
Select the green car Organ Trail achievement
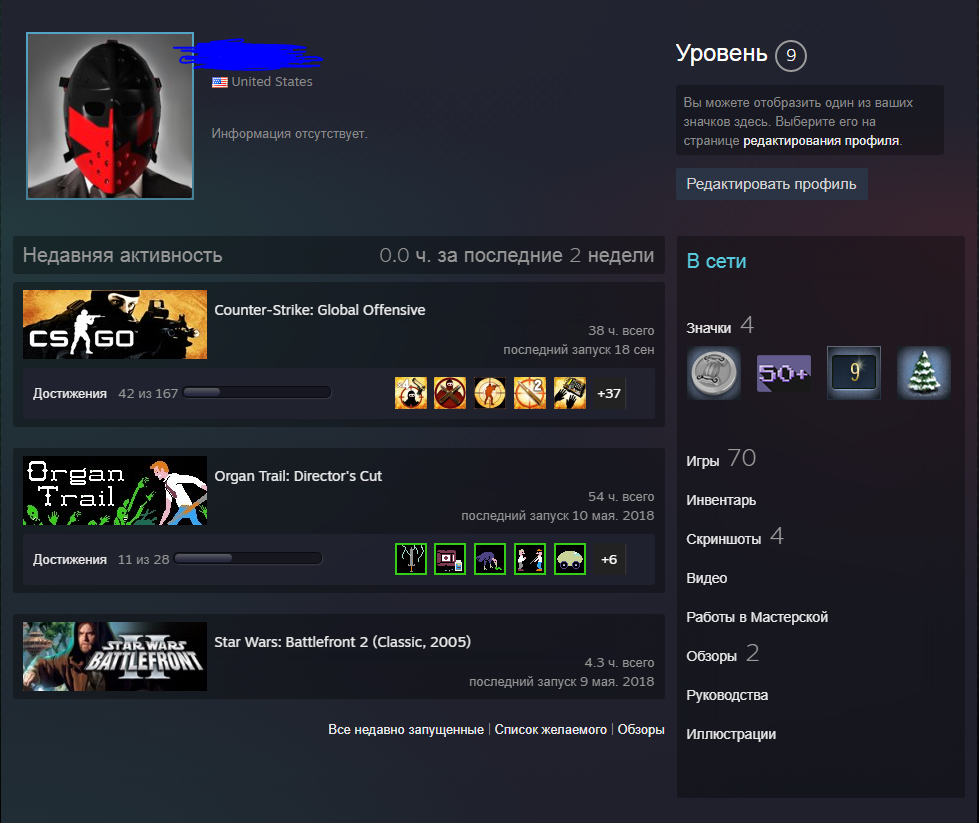[x=569, y=559]
